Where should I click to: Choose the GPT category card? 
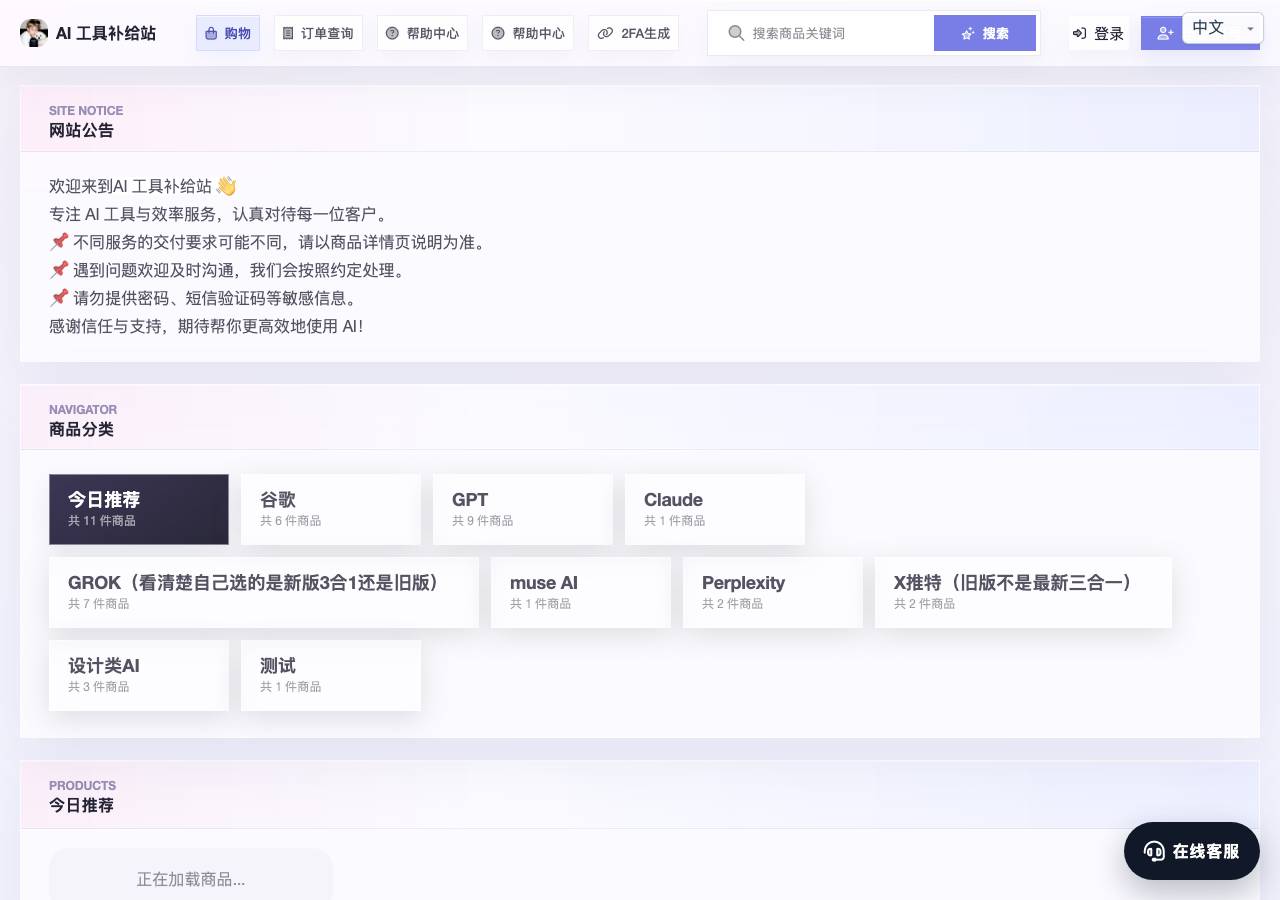point(523,509)
